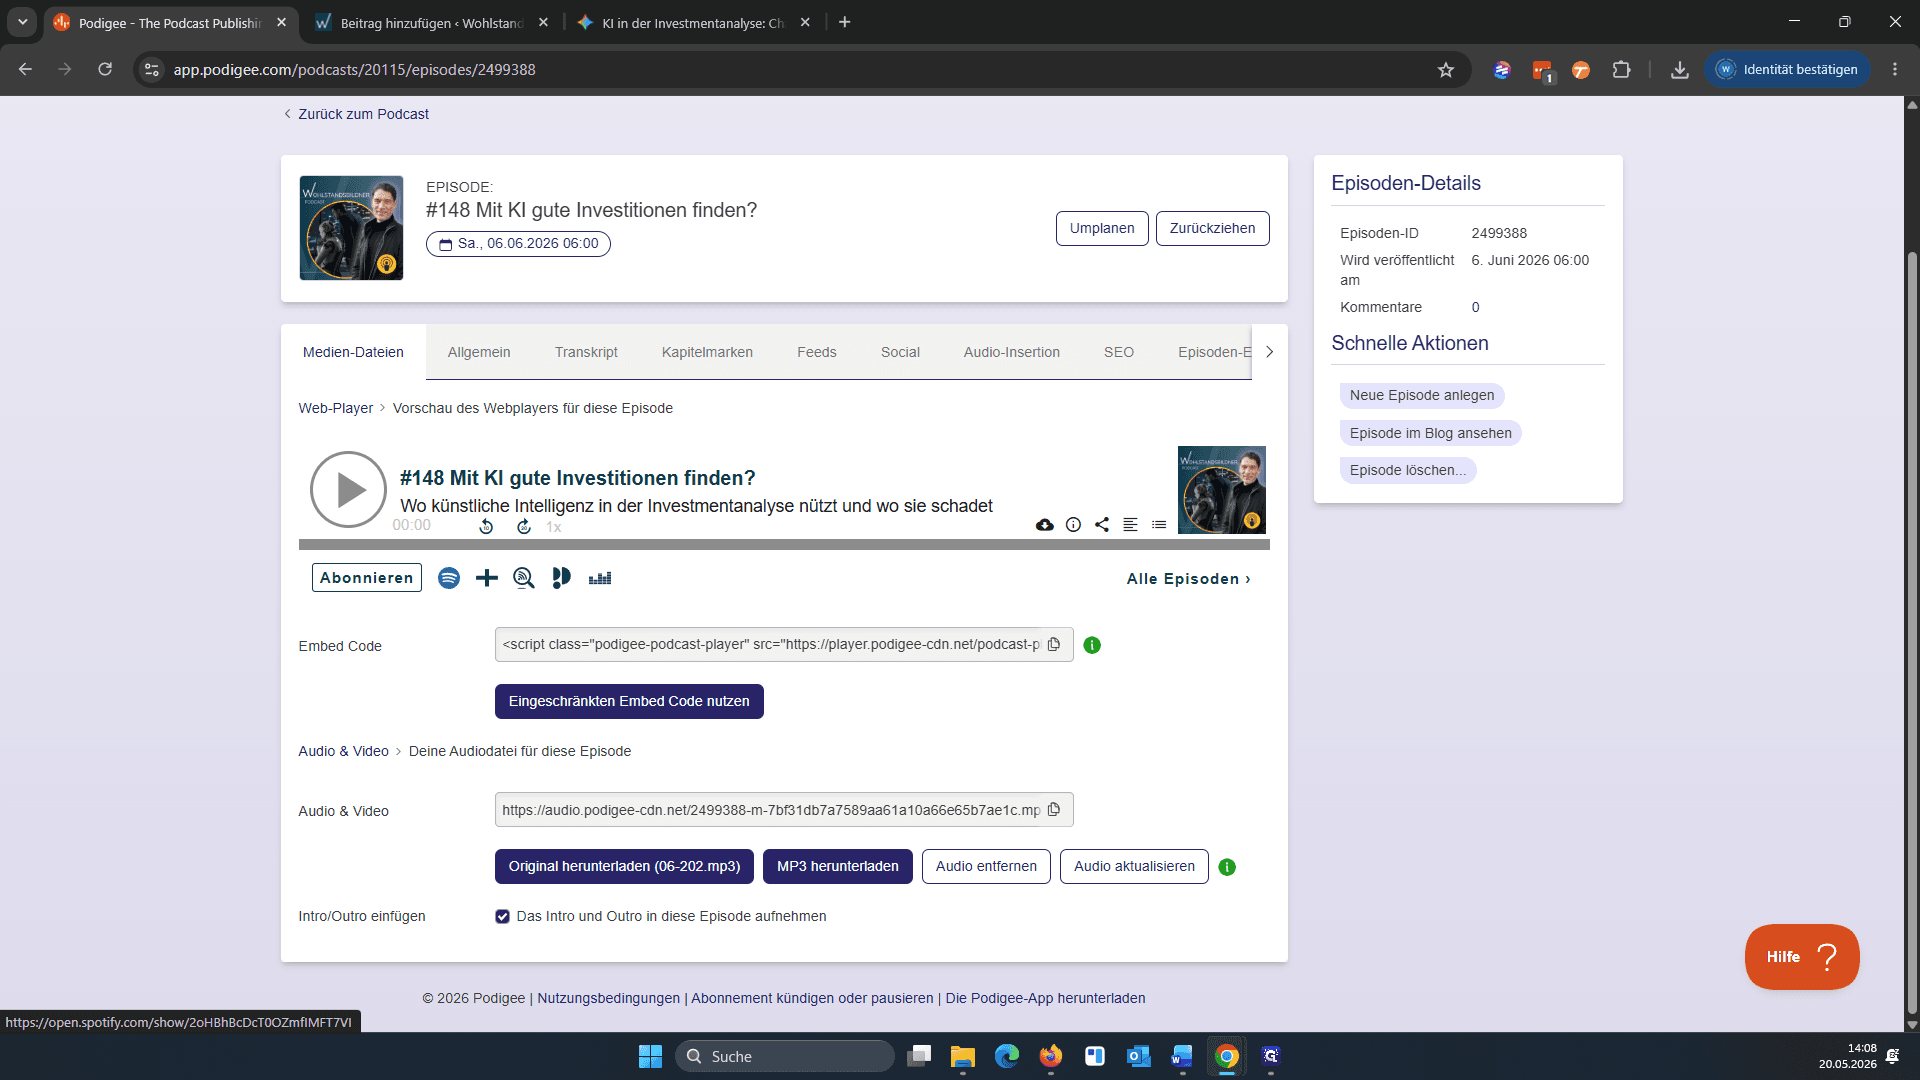
Task: Skip forward 20 seconds in the web player
Action: [524, 526]
